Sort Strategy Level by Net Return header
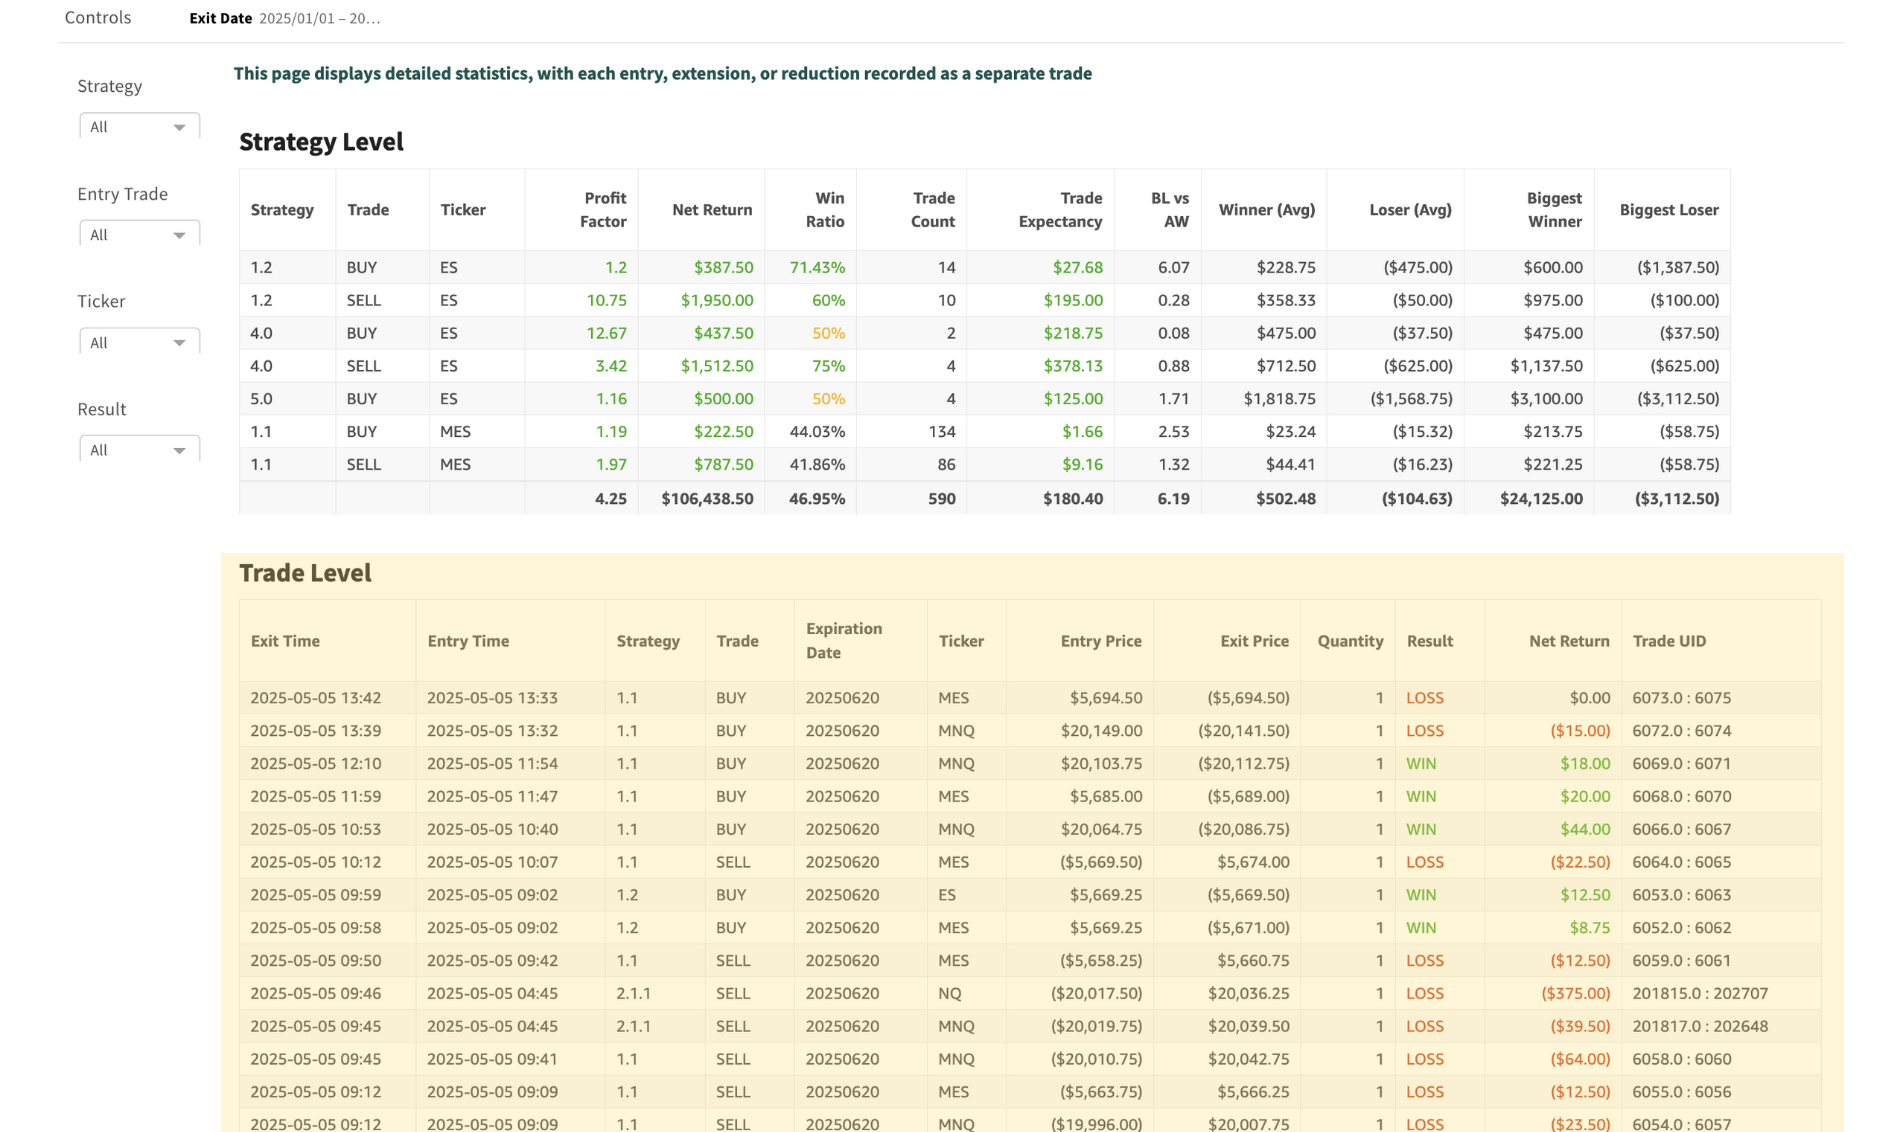The height and width of the screenshot is (1132, 1888). [711, 210]
